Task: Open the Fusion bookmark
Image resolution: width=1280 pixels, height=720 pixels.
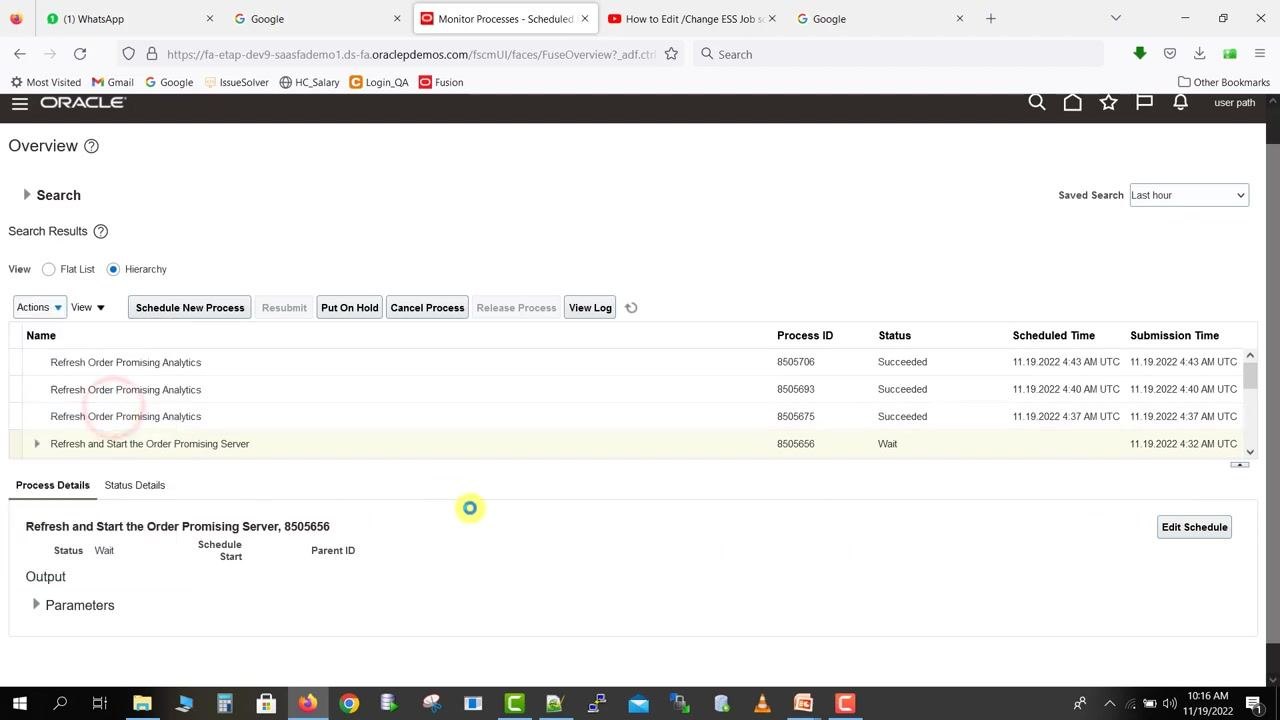Action: point(441,82)
